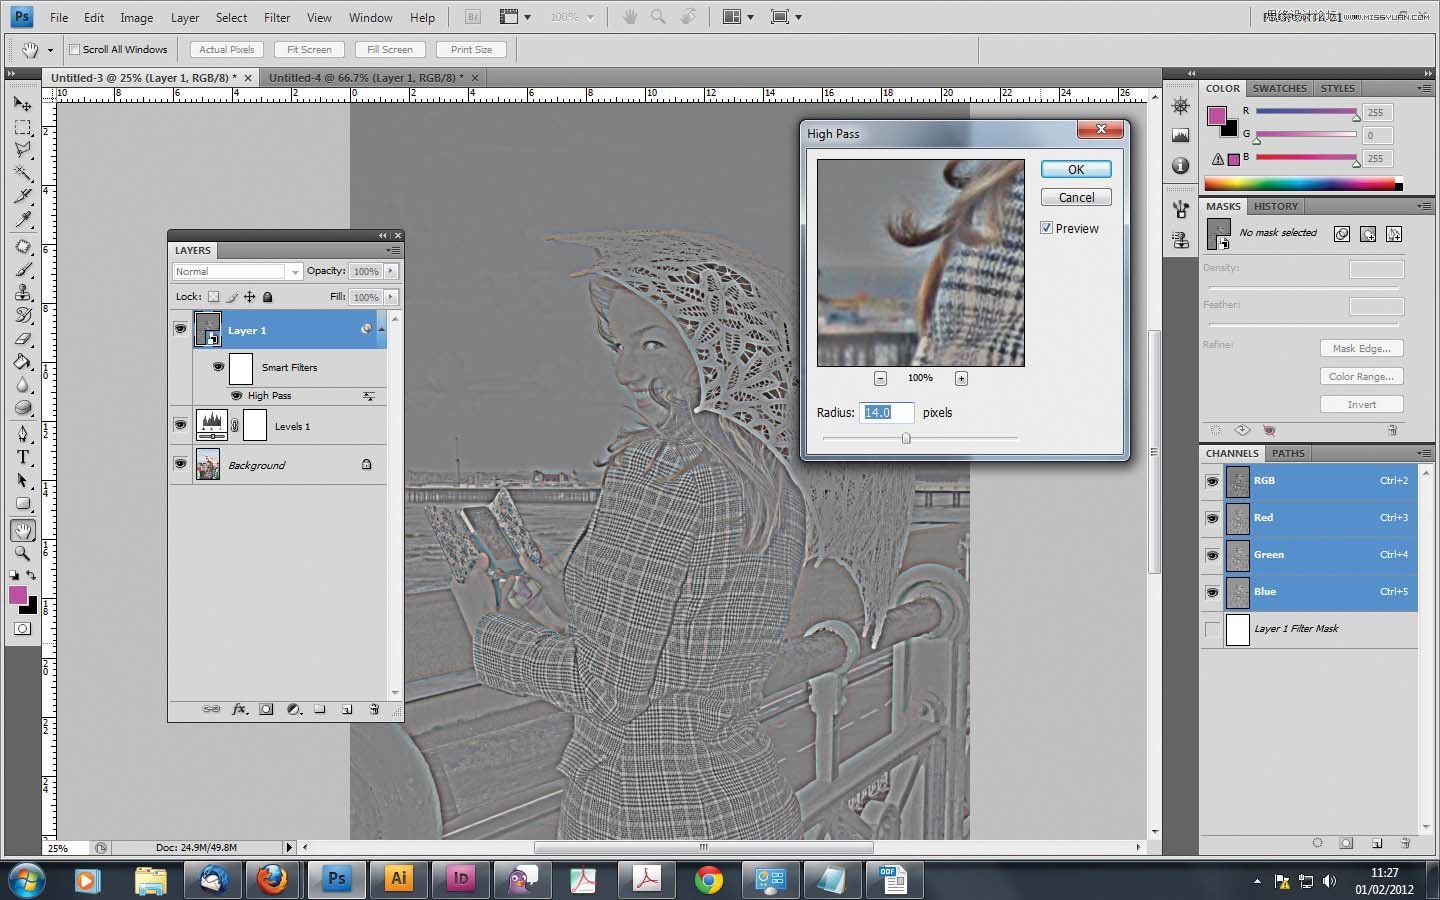Enable Scroll All Windows checkbox
This screenshot has width=1440, height=900.
pos(74,49)
